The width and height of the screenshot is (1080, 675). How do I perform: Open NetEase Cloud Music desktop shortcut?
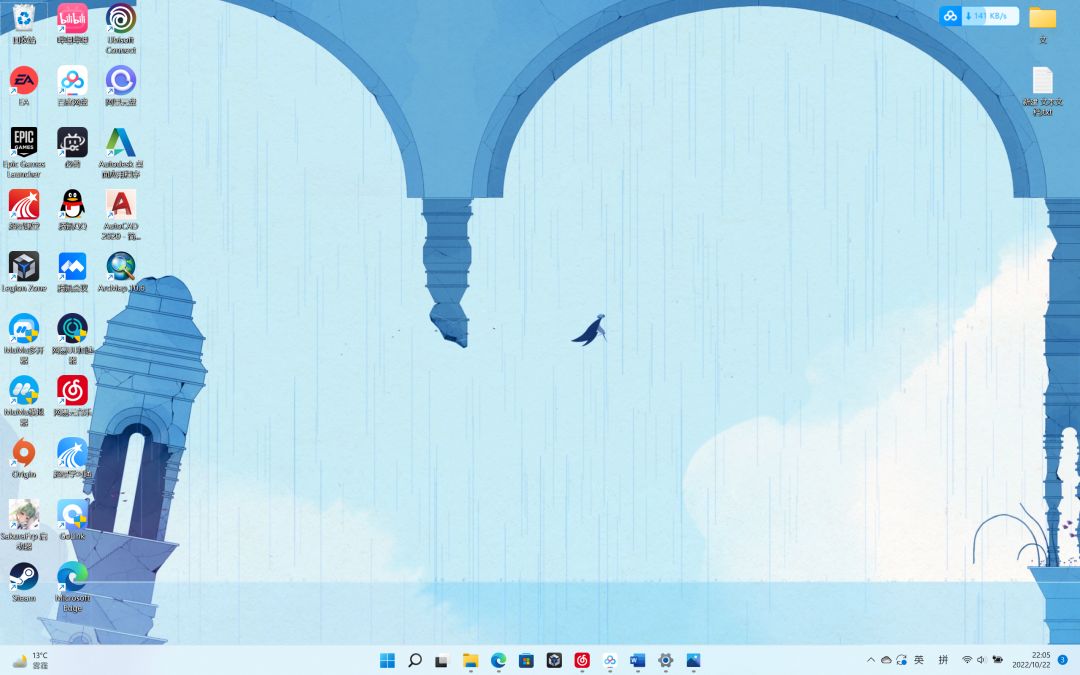(72, 390)
